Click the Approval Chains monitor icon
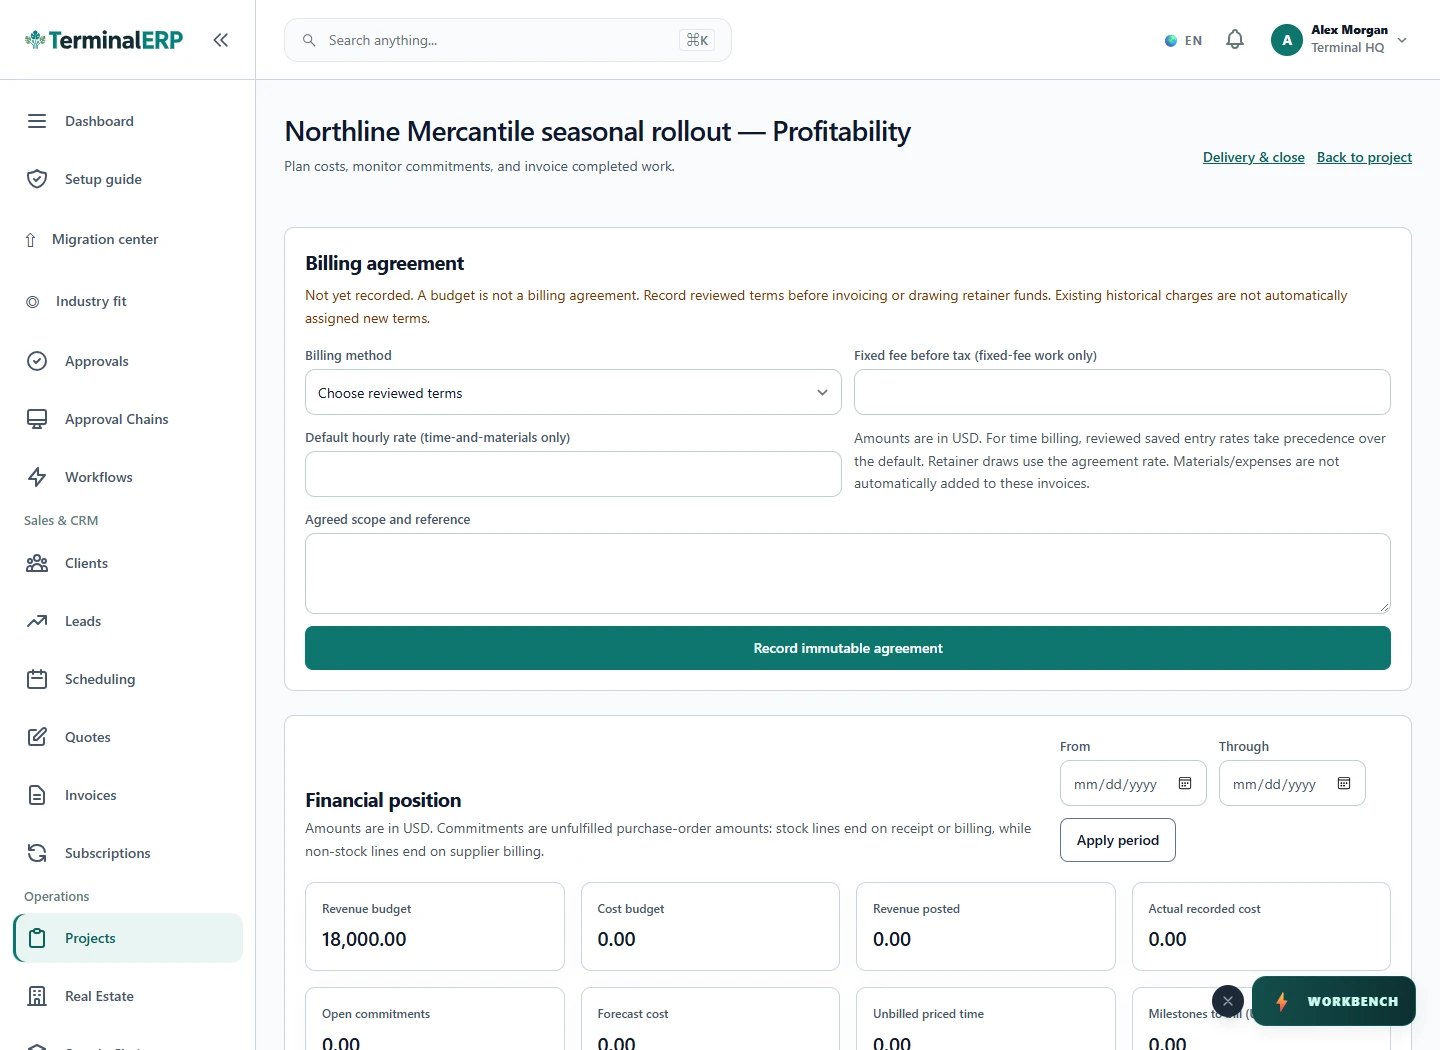 coord(37,419)
